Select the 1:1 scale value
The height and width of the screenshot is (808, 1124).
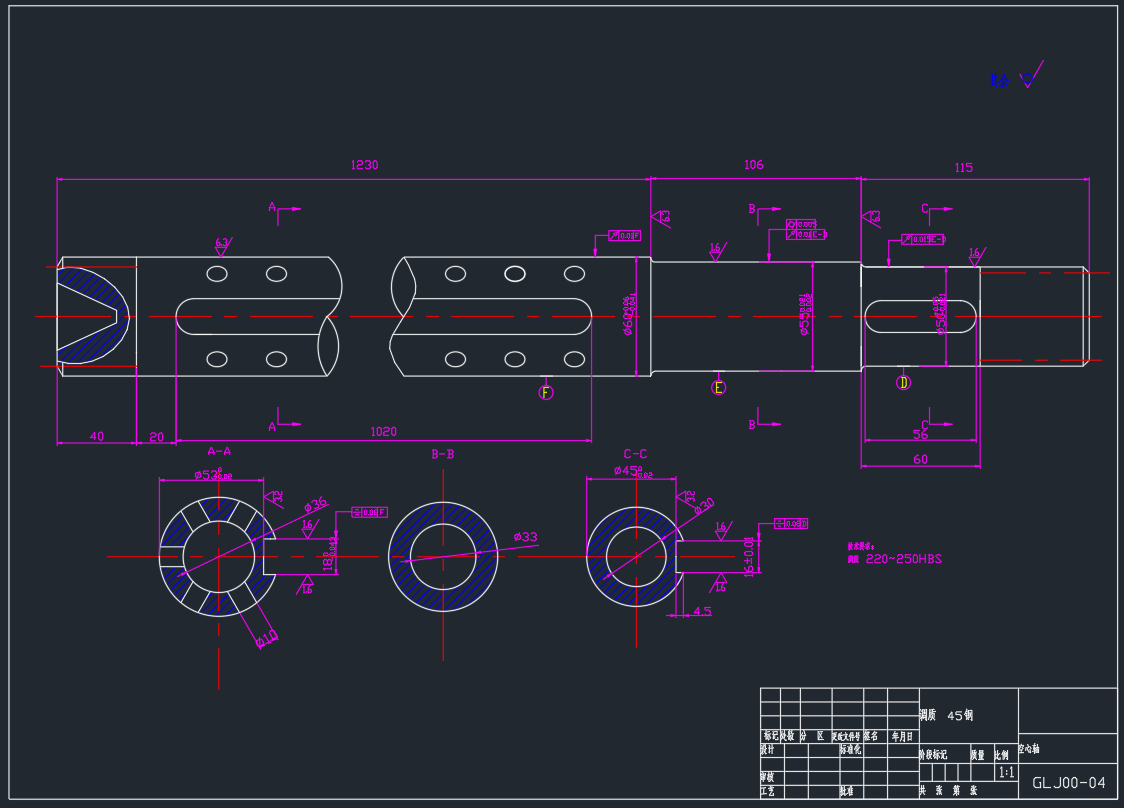1006,773
